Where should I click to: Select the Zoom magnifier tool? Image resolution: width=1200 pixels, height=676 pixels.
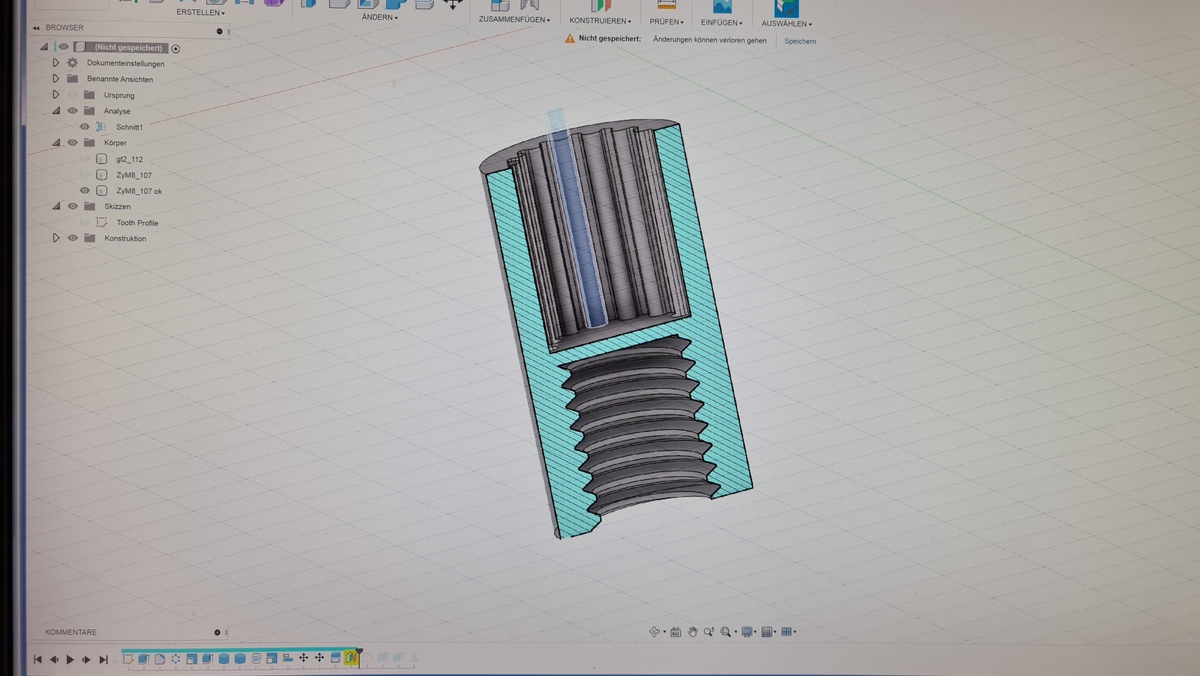point(709,631)
